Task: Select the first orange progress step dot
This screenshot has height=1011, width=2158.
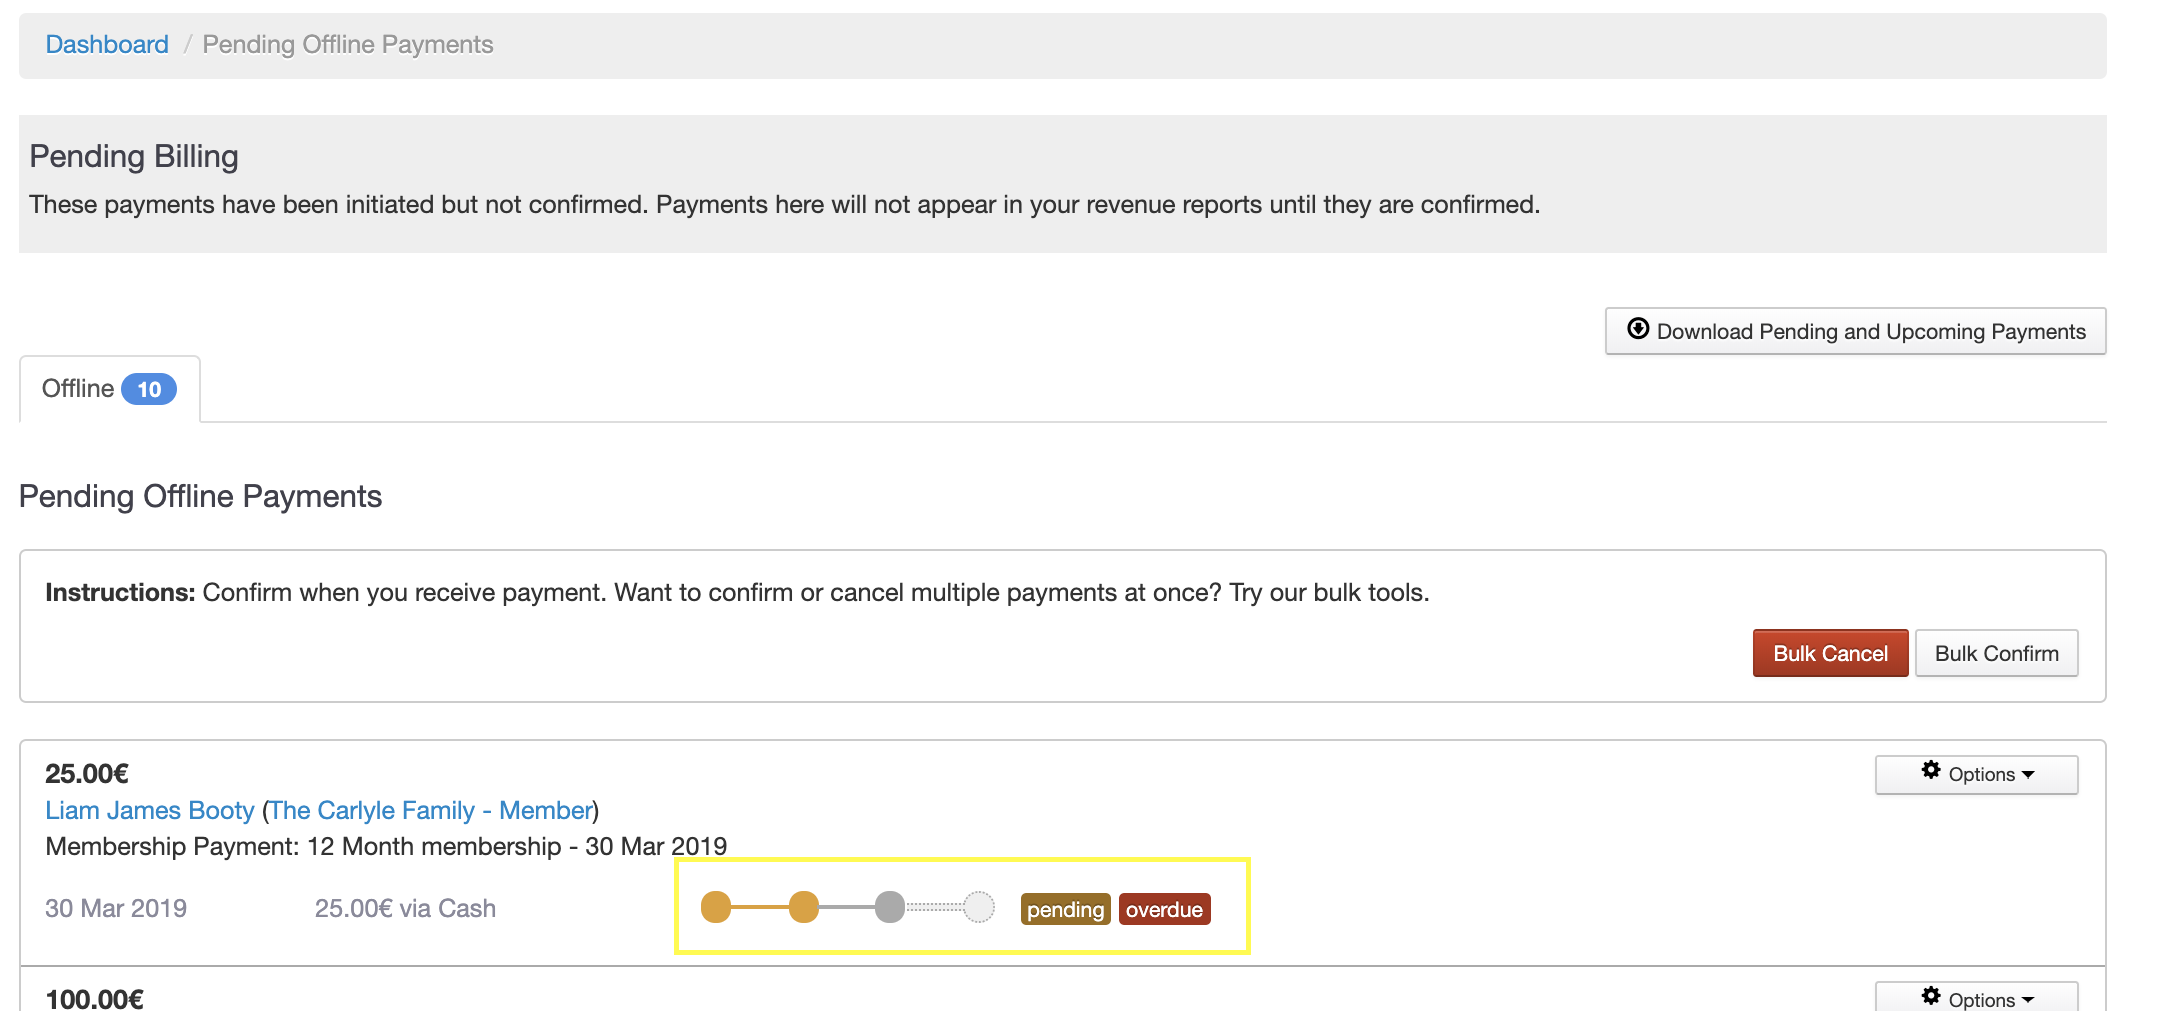Action: point(716,907)
